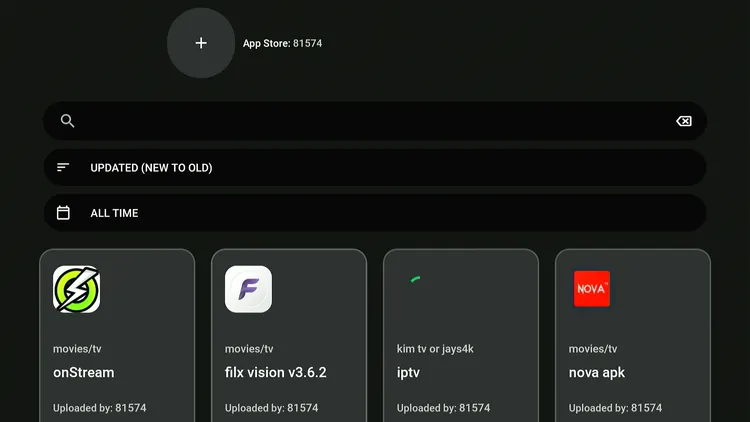750x422 pixels.
Task: Click the round plus add button
Action: tap(201, 43)
